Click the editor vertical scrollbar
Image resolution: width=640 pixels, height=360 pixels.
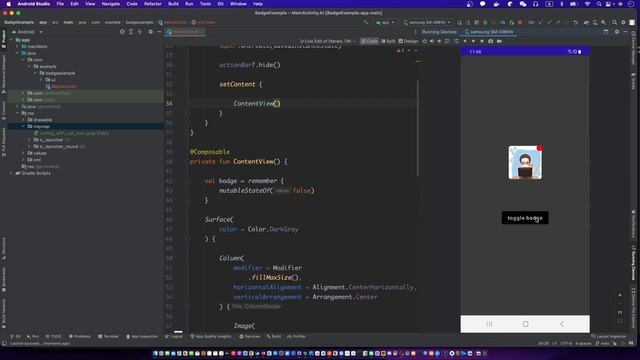tap(418, 129)
